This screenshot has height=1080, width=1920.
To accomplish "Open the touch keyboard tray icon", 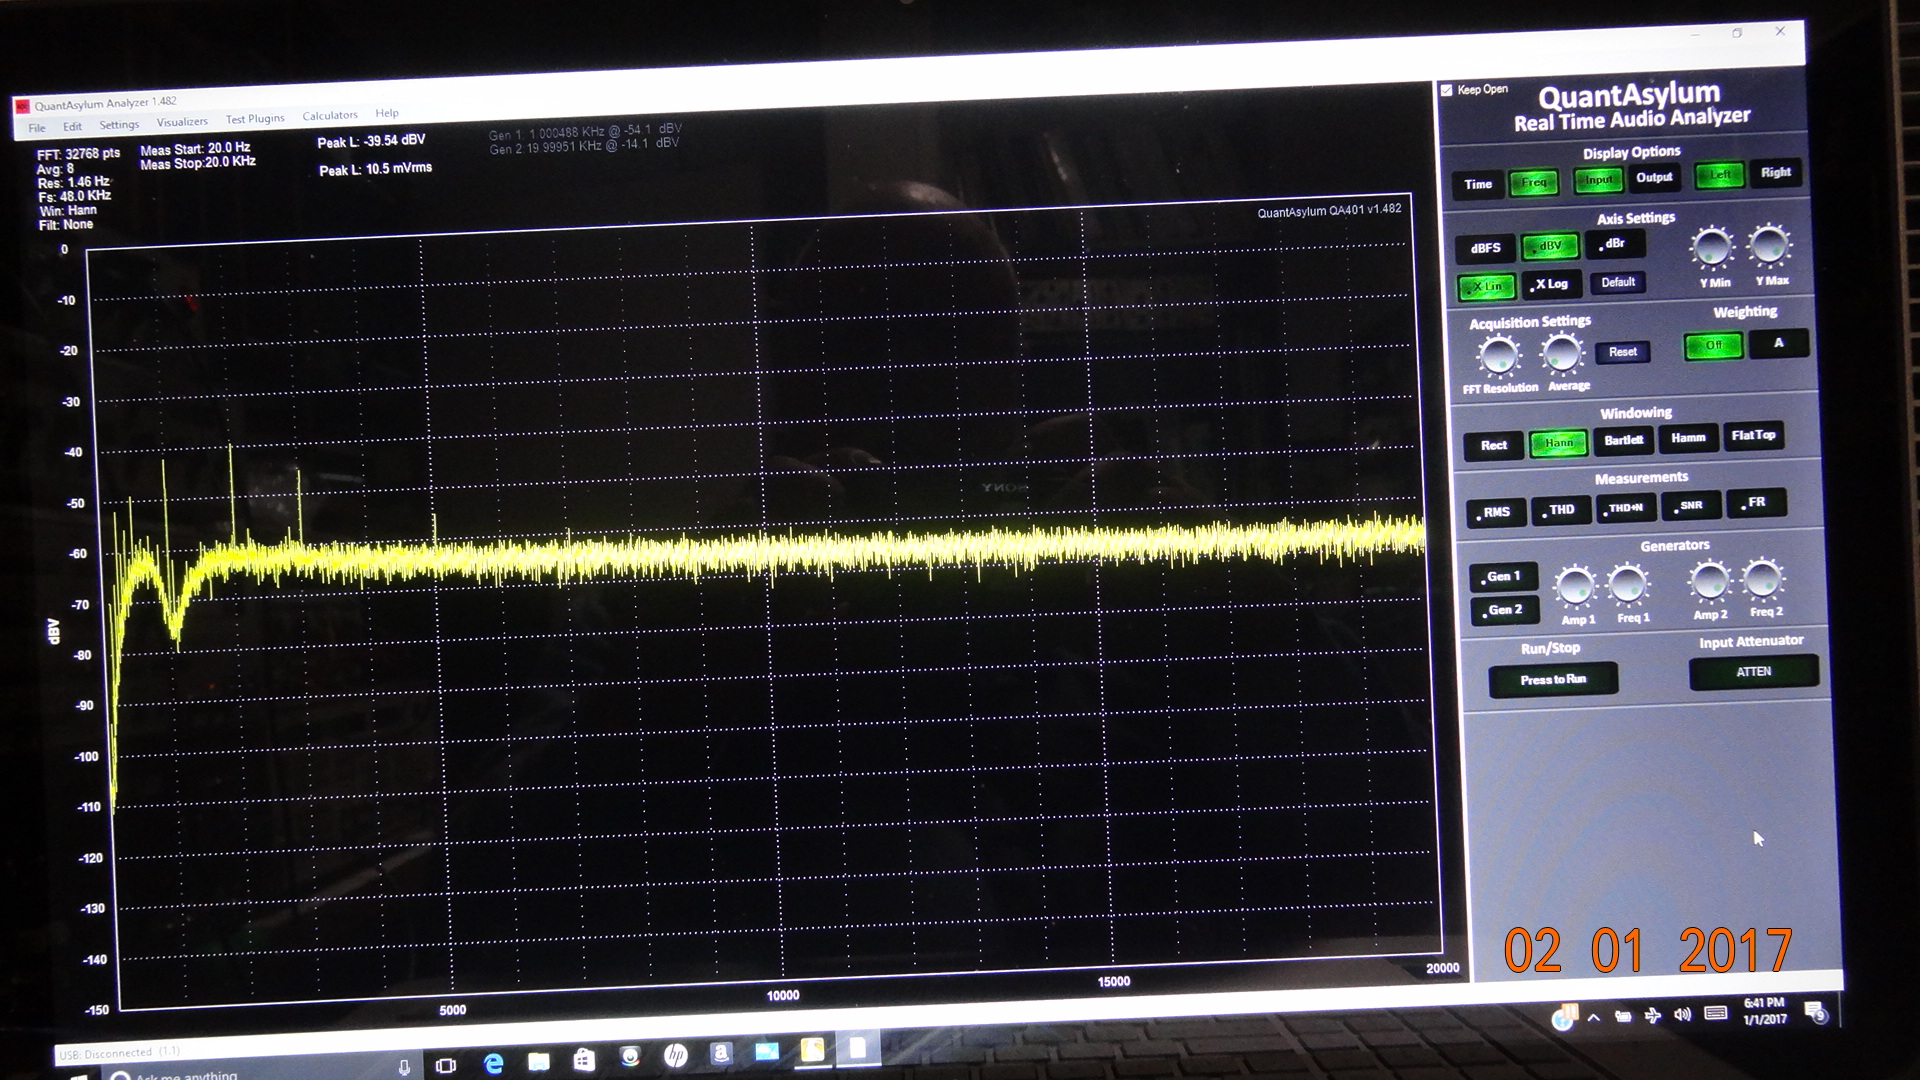I will (1716, 1013).
